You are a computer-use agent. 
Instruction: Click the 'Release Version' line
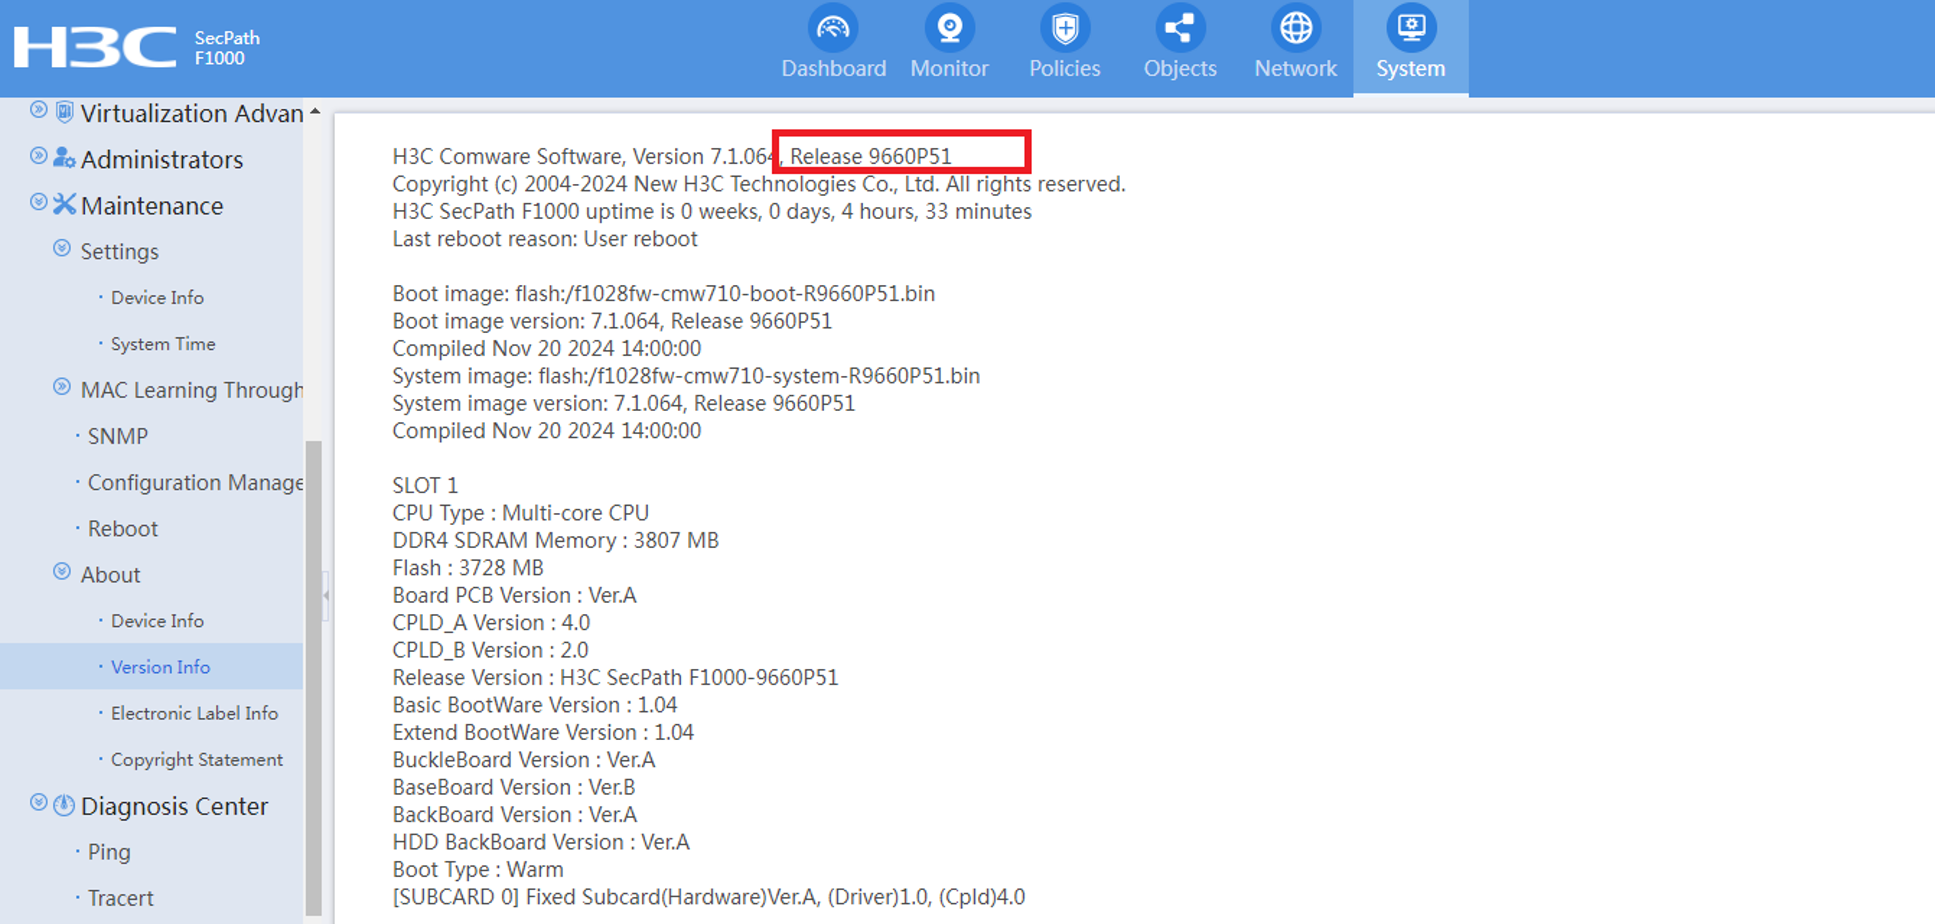pyautogui.click(x=615, y=678)
